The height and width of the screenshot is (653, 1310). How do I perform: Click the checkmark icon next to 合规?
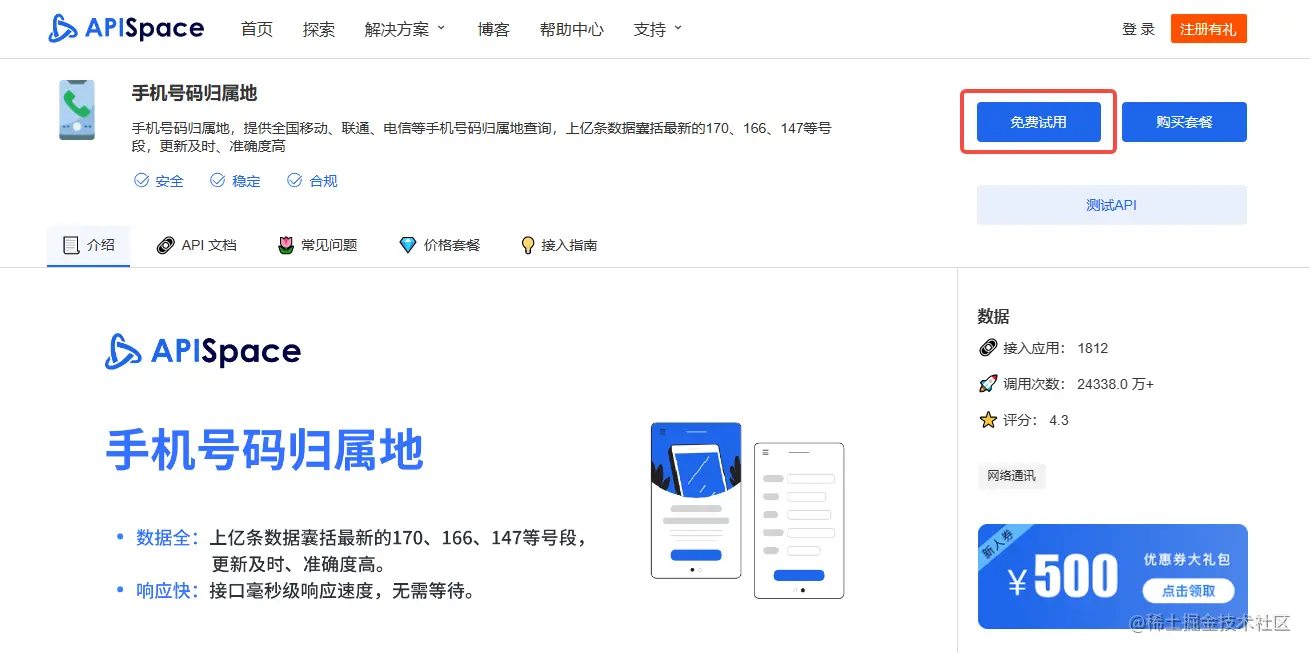click(294, 181)
